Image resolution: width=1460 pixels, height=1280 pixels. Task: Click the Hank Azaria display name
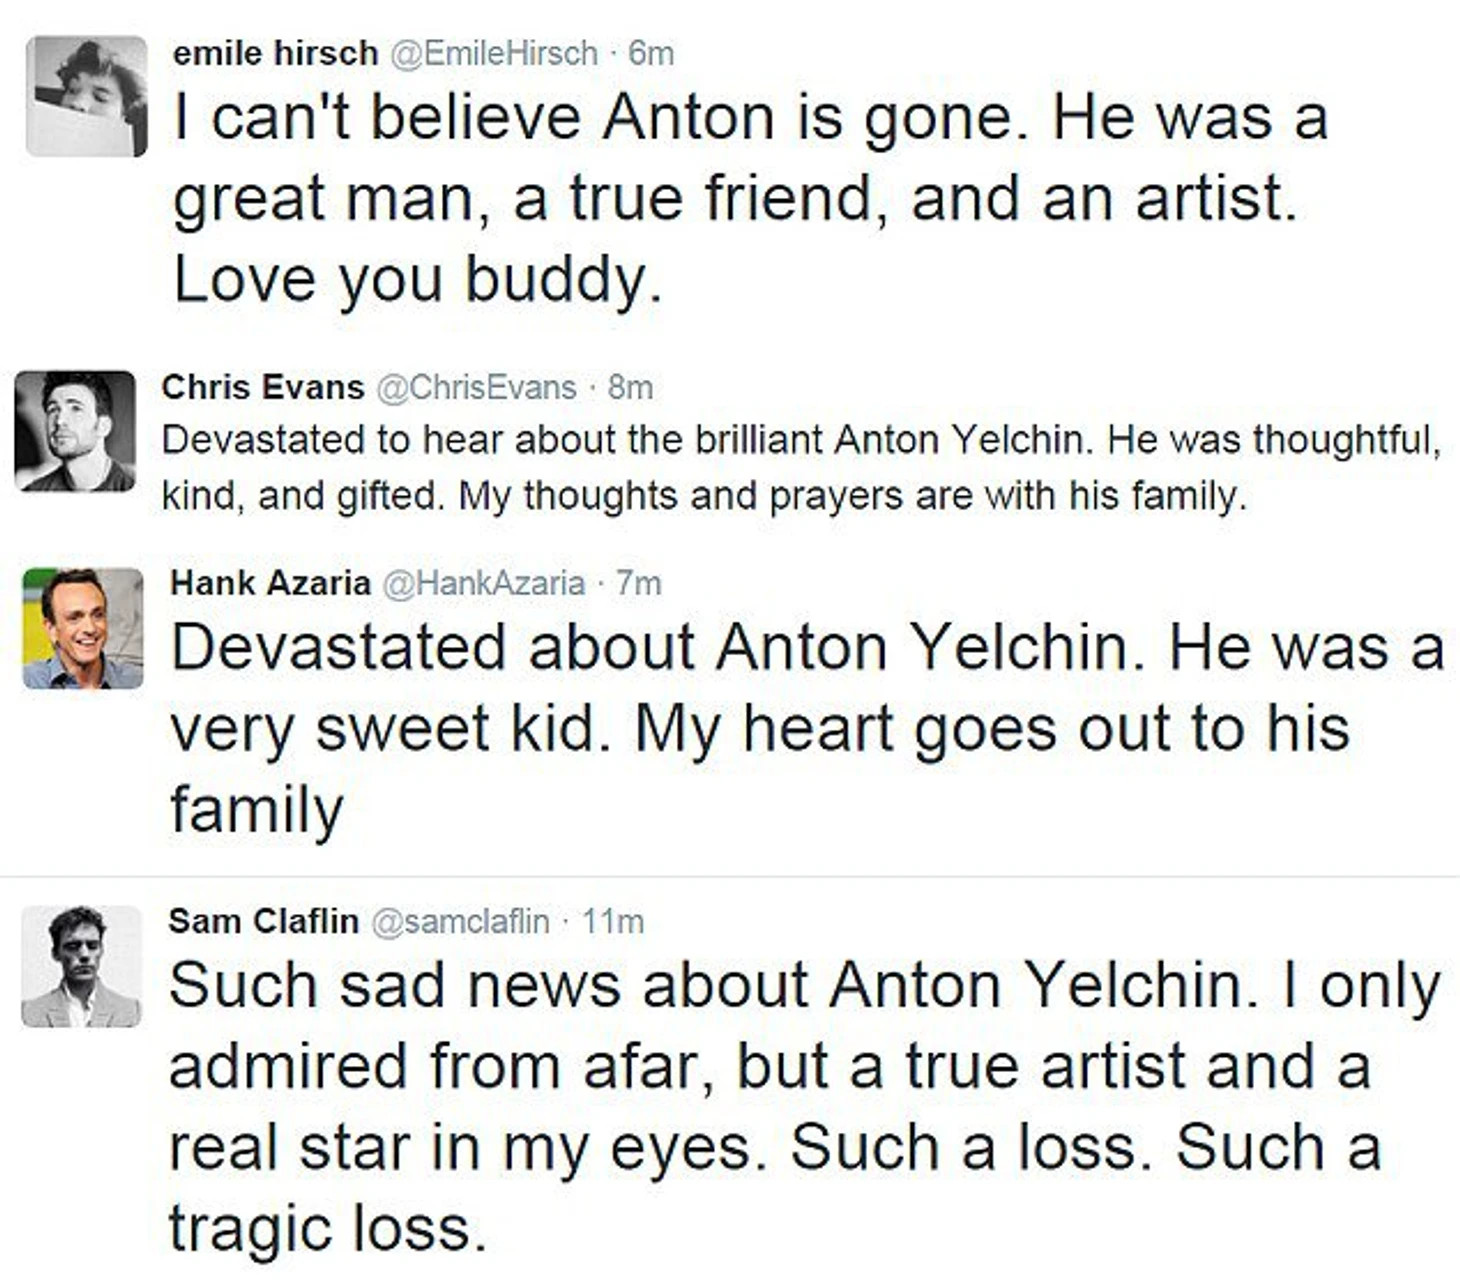click(270, 582)
